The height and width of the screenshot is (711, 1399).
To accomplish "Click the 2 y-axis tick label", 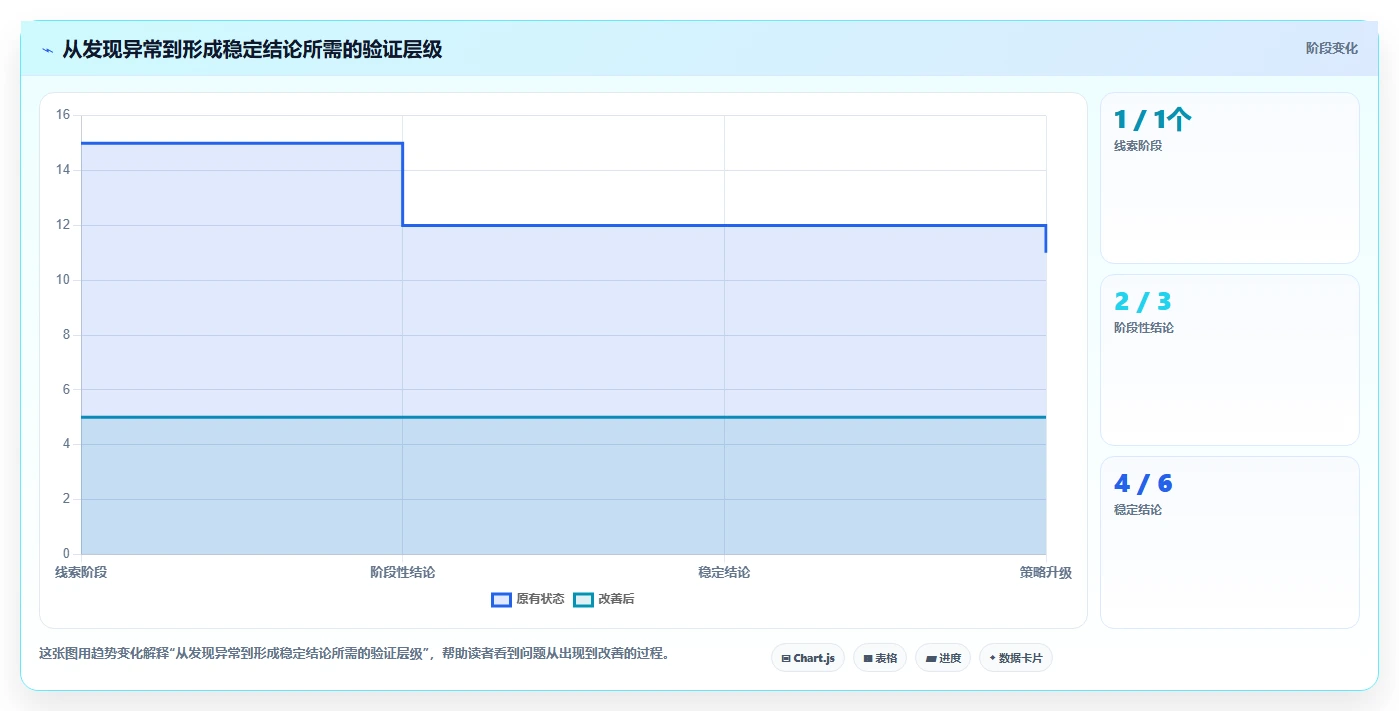I will [66, 499].
